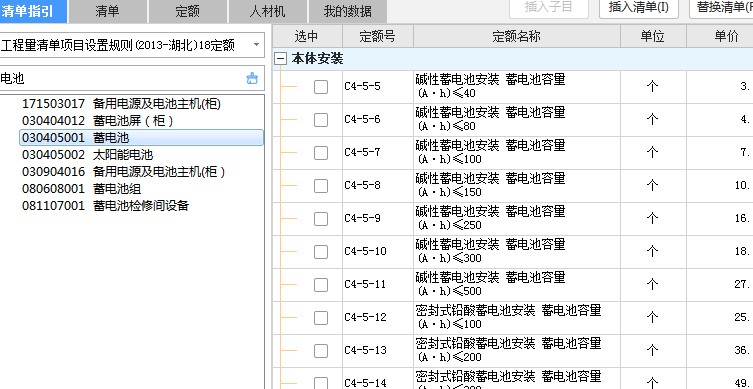Click 碱性蓄电池安装 (A·h)≤150 name cell
753x389 pixels.
517,186
